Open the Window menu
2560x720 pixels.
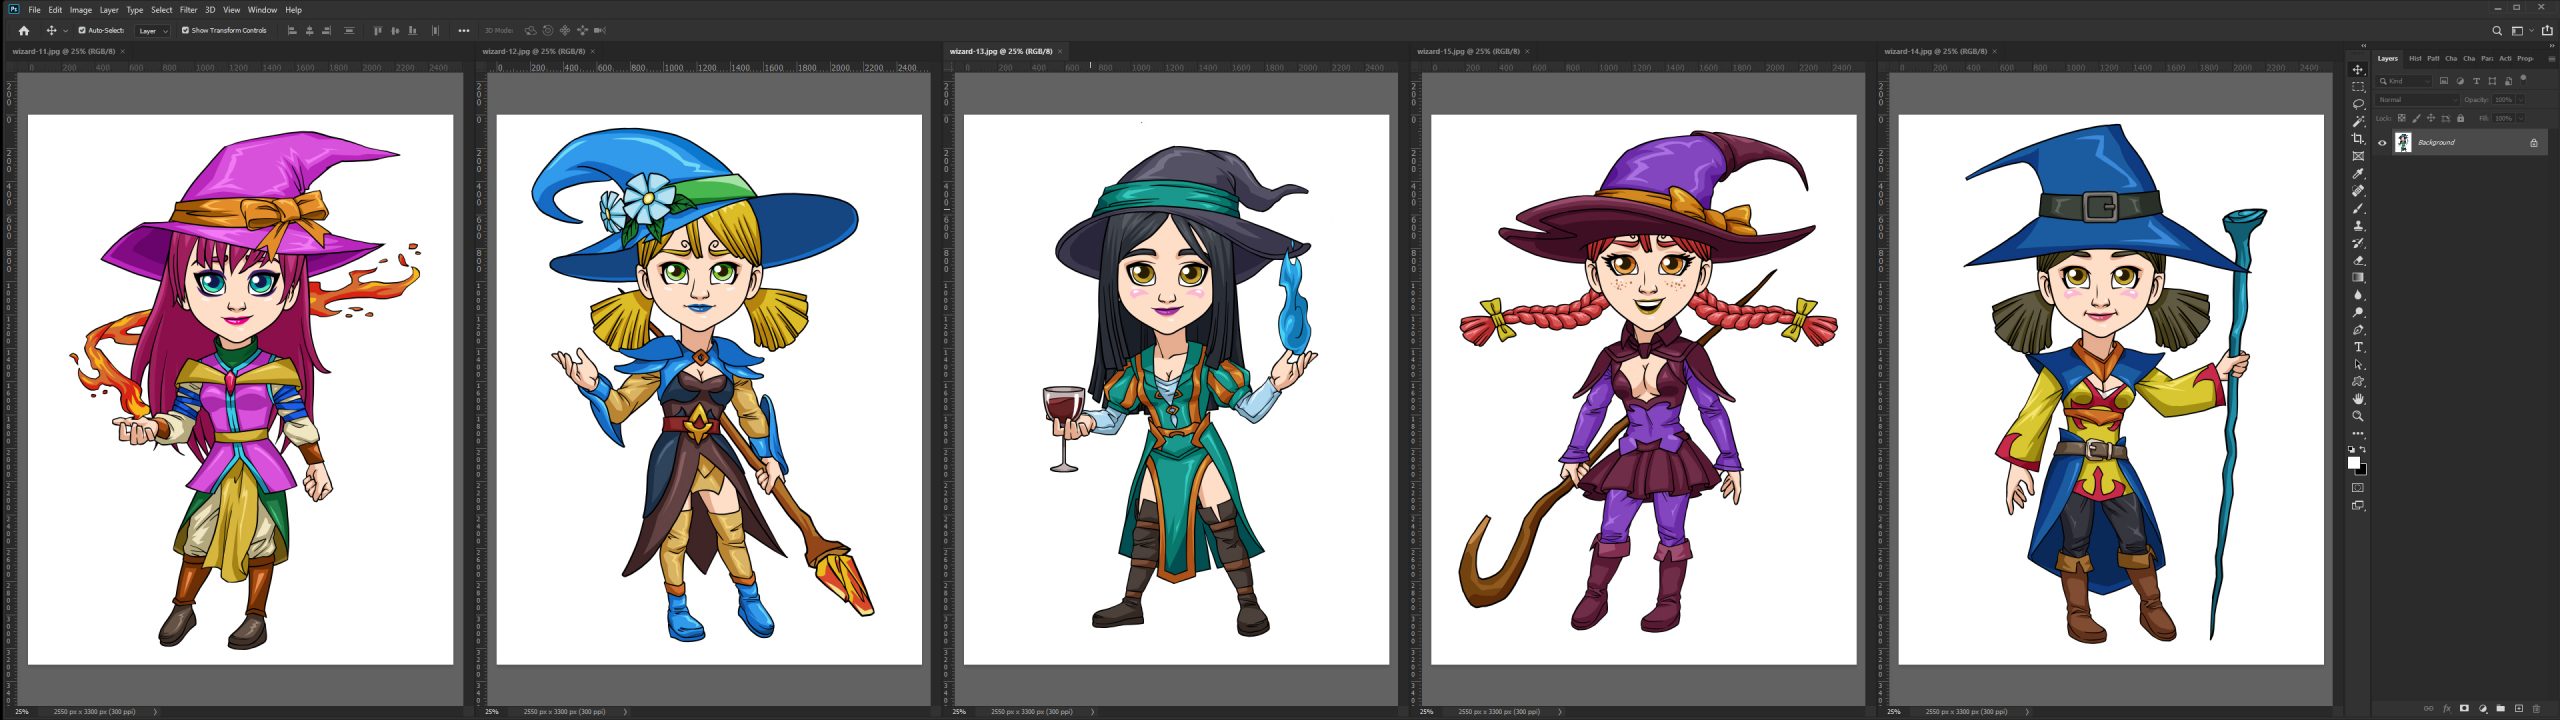coord(262,10)
